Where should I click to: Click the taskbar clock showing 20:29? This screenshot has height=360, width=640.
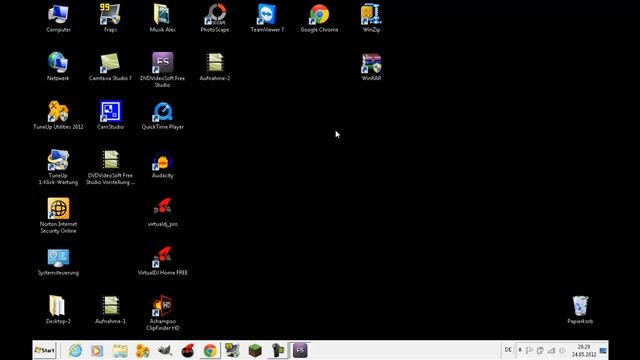[x=584, y=350]
